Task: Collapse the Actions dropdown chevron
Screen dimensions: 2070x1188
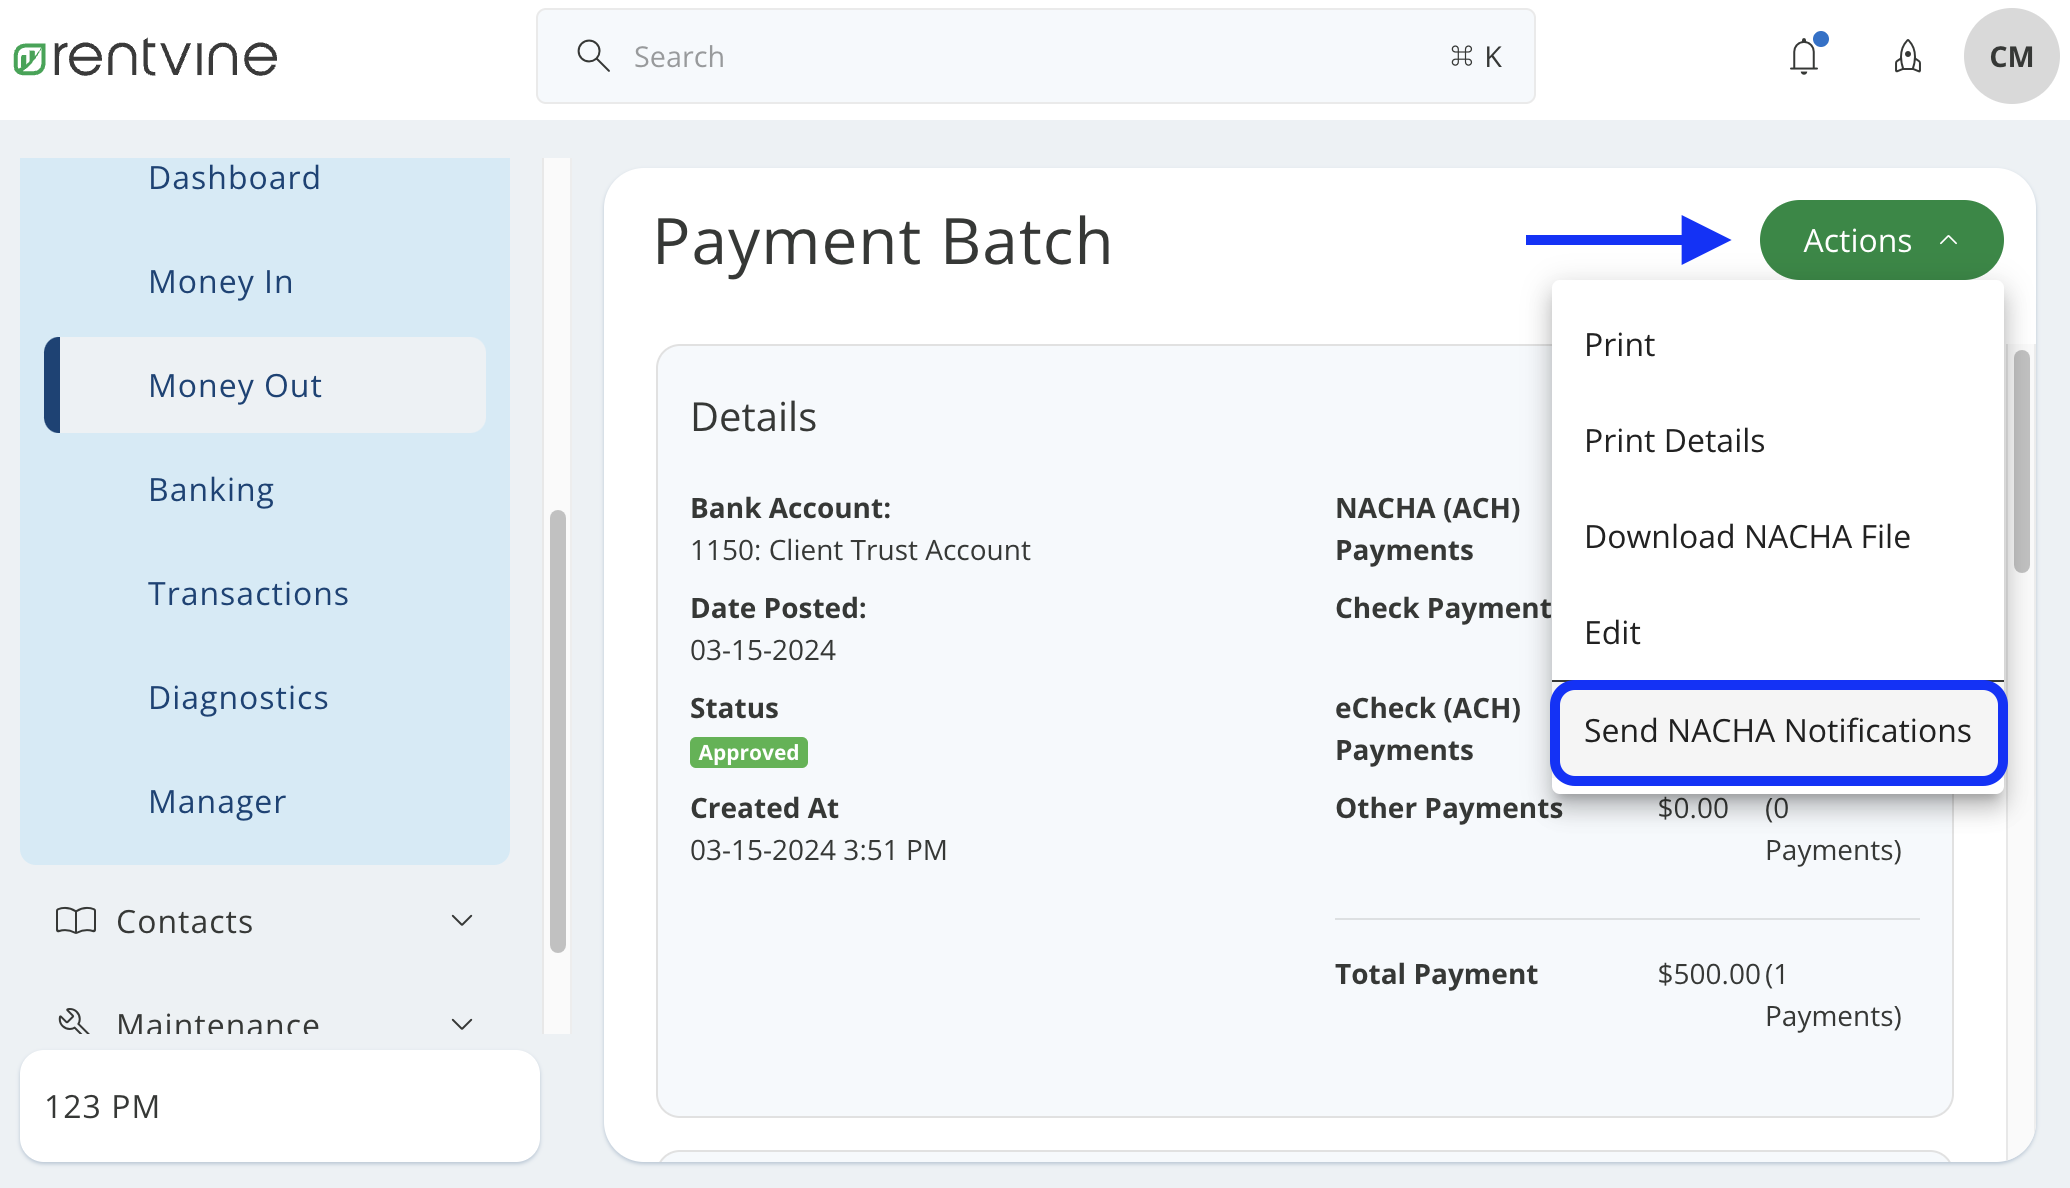Action: [x=1946, y=240]
